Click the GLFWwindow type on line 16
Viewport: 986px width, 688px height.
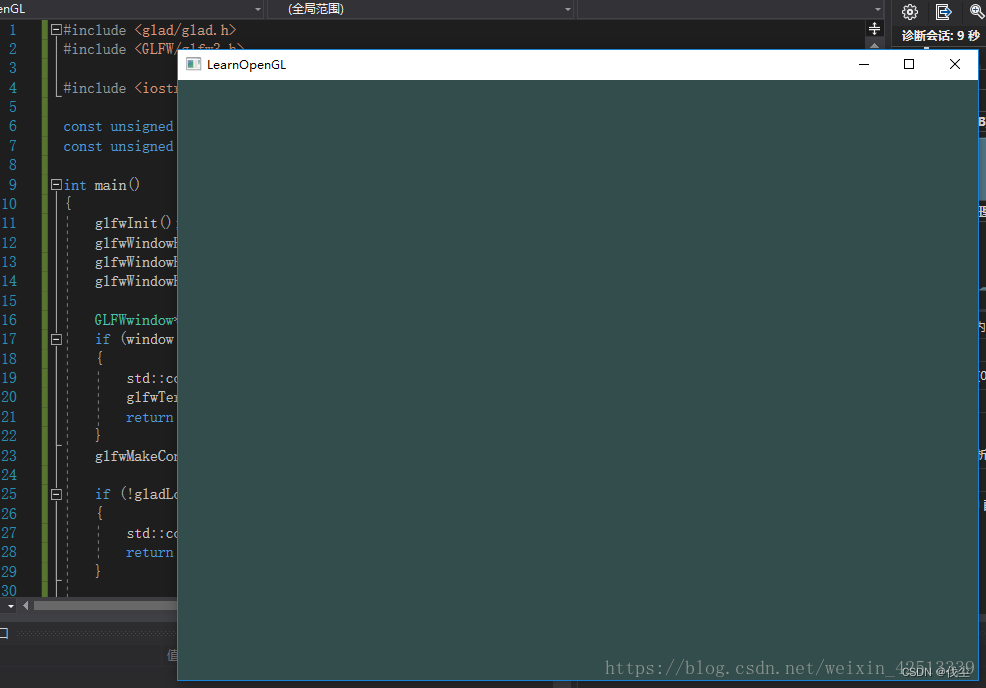tap(135, 320)
